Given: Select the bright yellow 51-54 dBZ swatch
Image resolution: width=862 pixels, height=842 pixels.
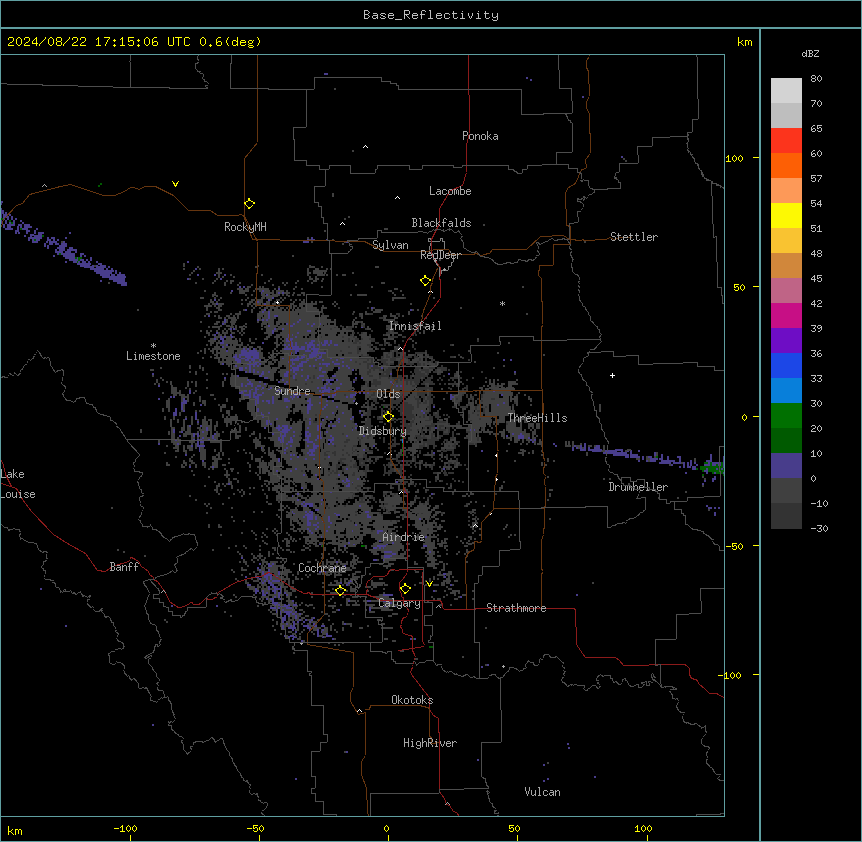Looking at the screenshot, I should pyautogui.click(x=786, y=215).
